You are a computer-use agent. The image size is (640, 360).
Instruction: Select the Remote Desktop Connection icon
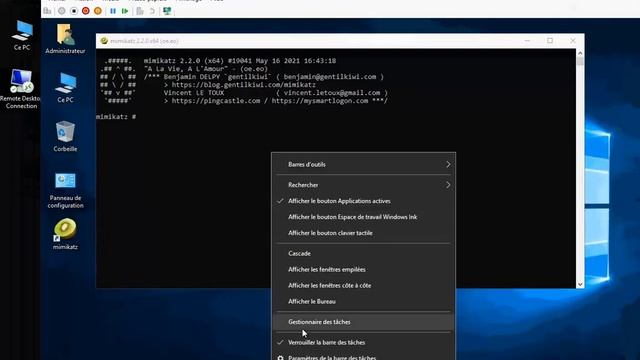click(x=21, y=89)
